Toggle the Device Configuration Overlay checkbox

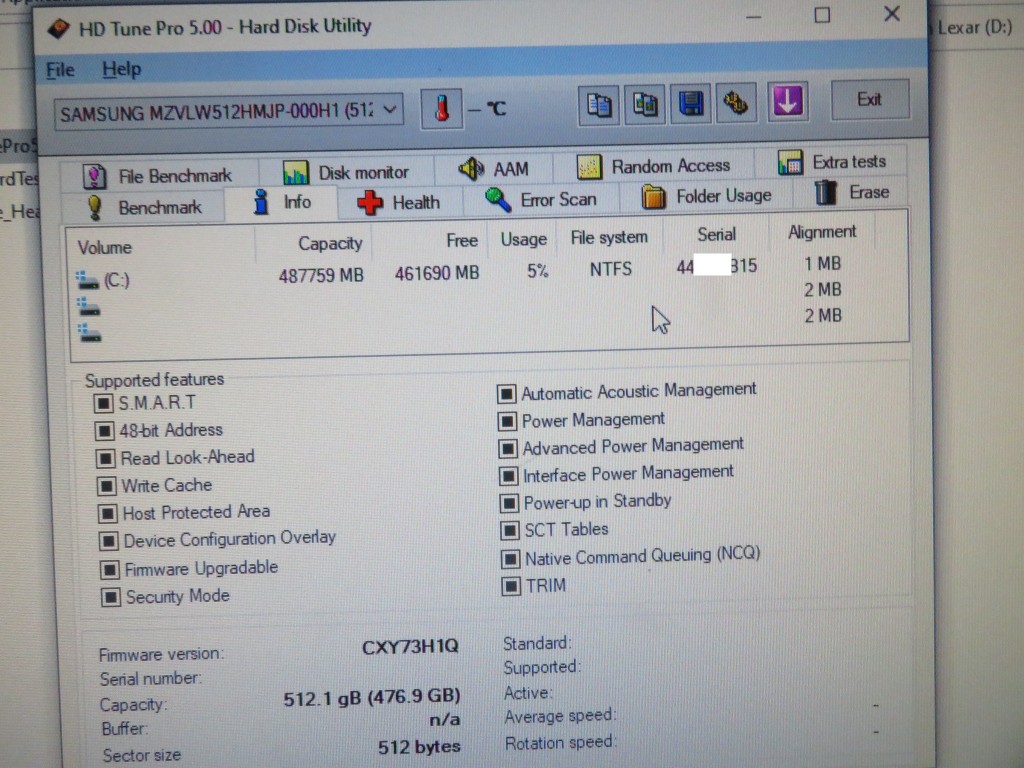point(108,541)
